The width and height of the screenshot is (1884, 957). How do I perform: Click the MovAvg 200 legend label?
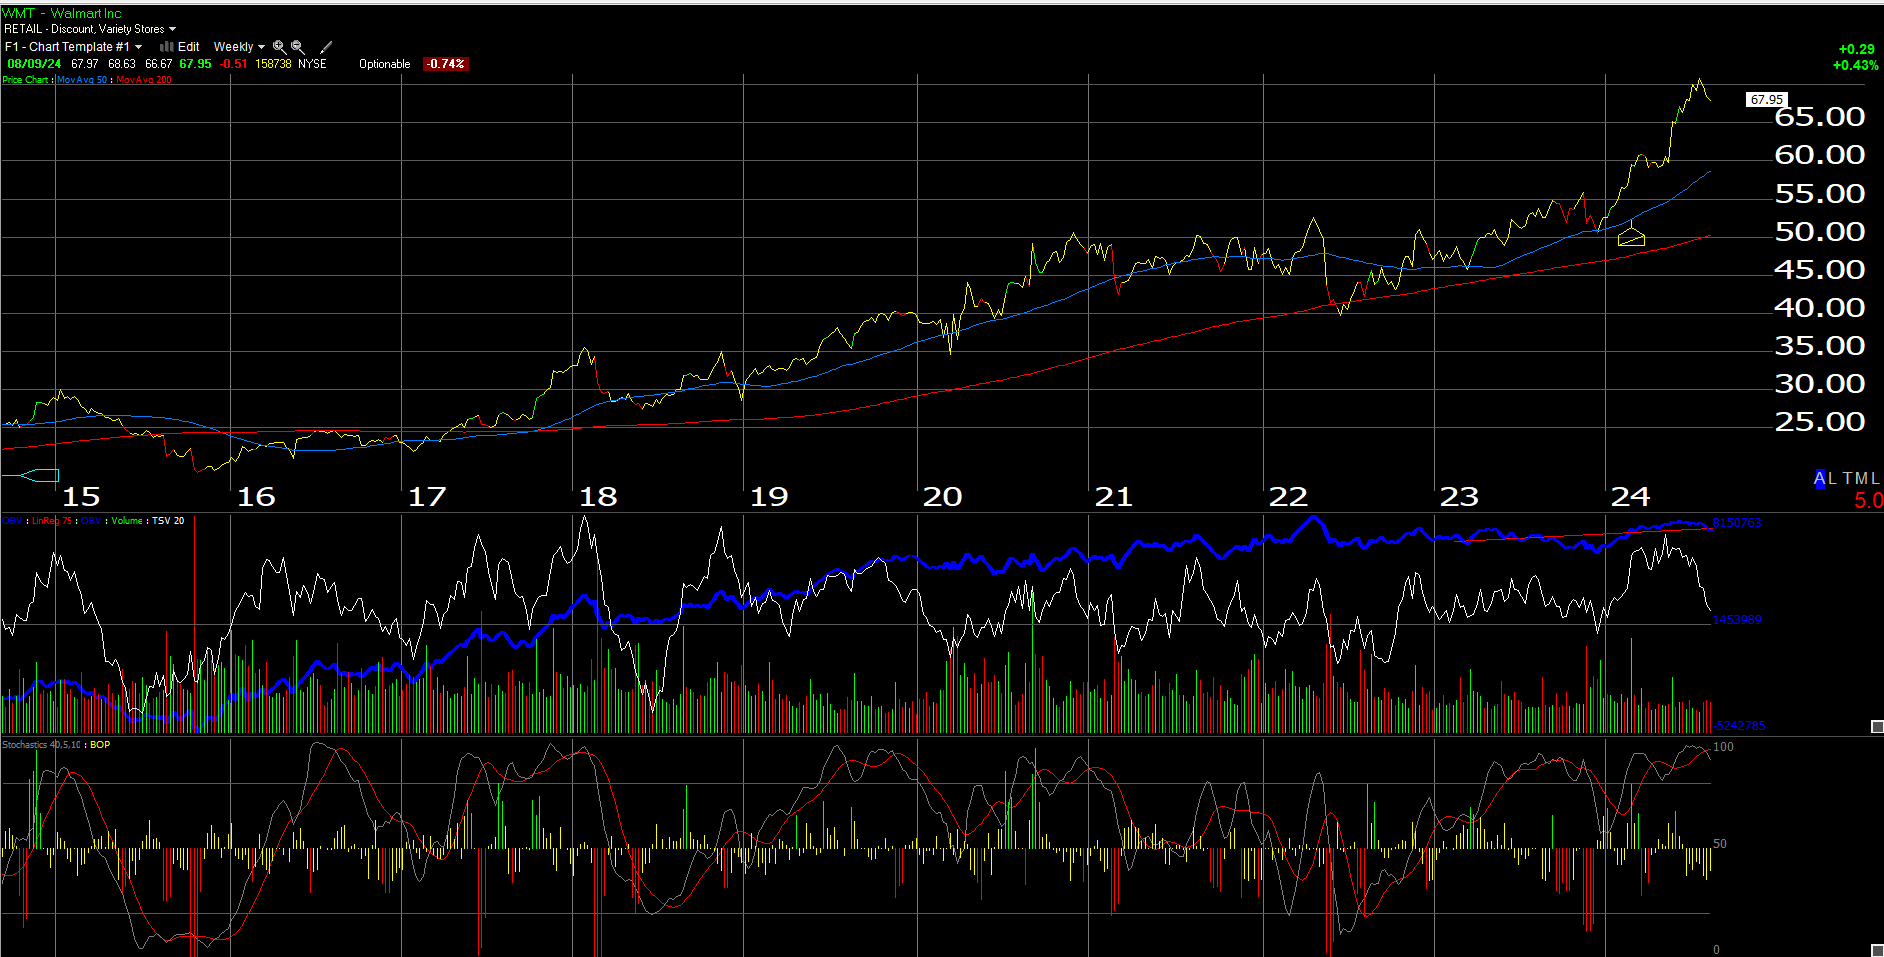click(144, 80)
